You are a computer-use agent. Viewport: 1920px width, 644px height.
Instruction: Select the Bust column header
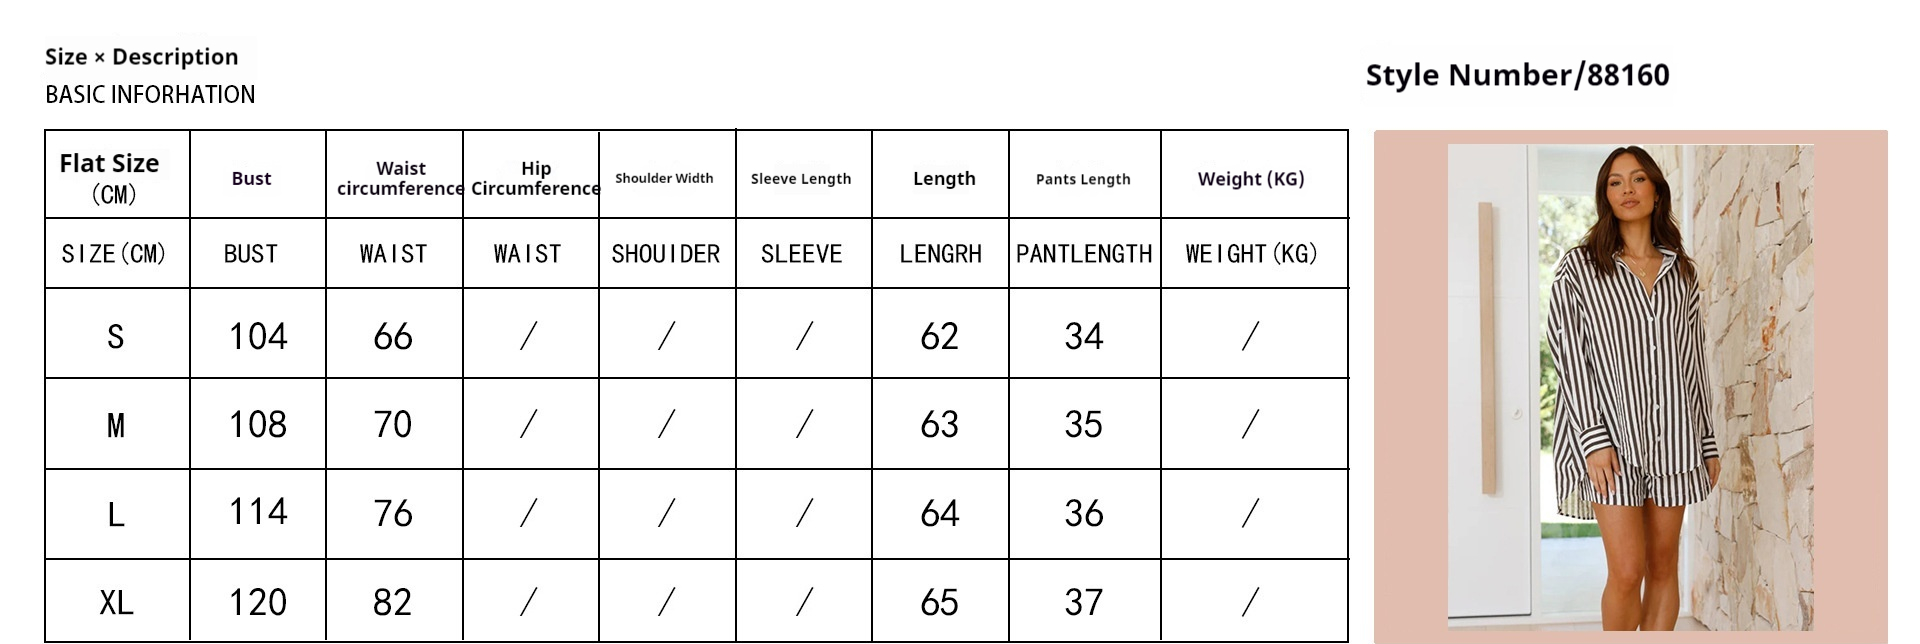251,179
